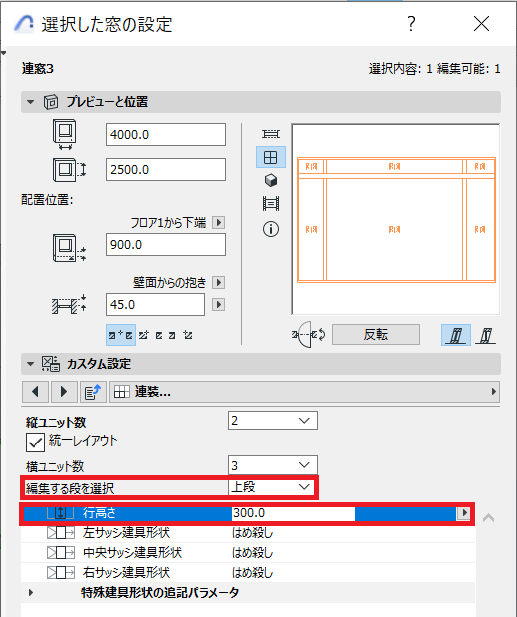The width and height of the screenshot is (517, 617).
Task: Open the 連装 page selector menu
Action: 304,392
